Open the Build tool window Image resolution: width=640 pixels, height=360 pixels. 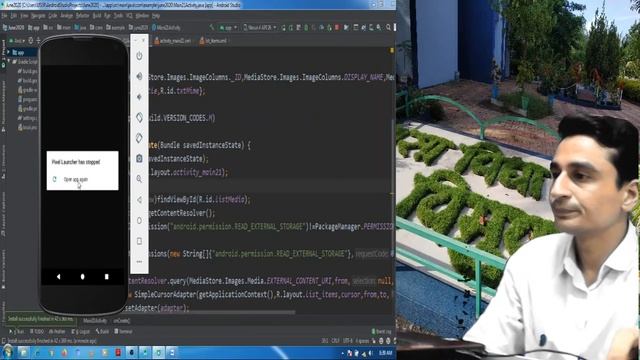tap(102, 332)
